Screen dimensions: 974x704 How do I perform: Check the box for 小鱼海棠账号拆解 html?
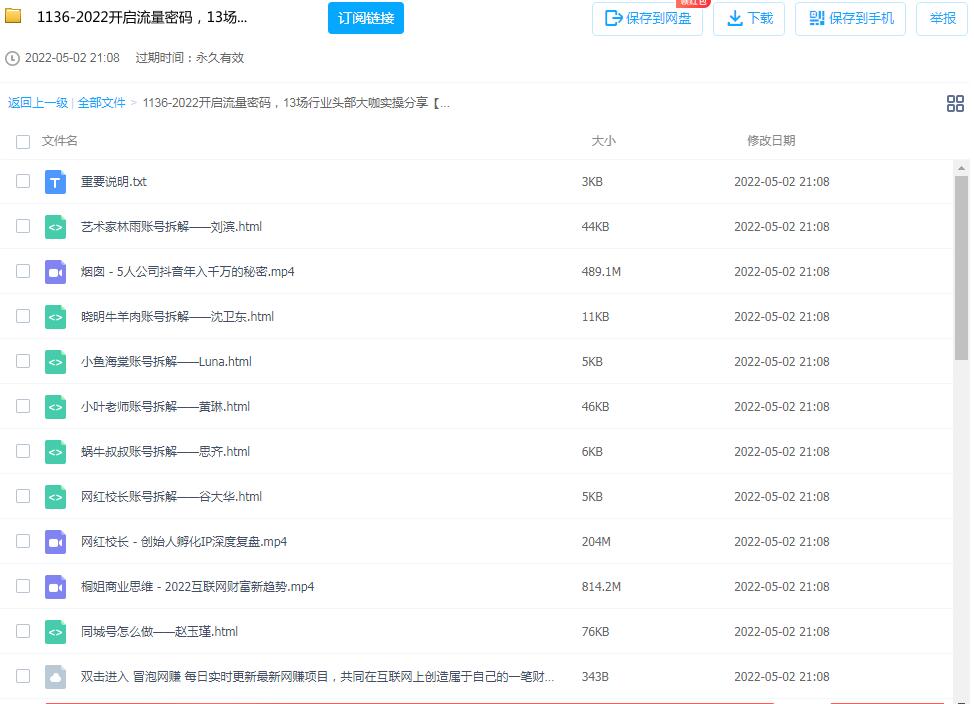click(x=23, y=361)
